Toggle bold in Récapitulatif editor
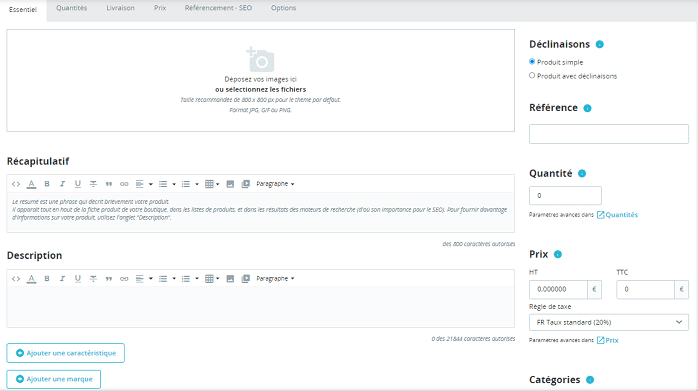 [47, 184]
